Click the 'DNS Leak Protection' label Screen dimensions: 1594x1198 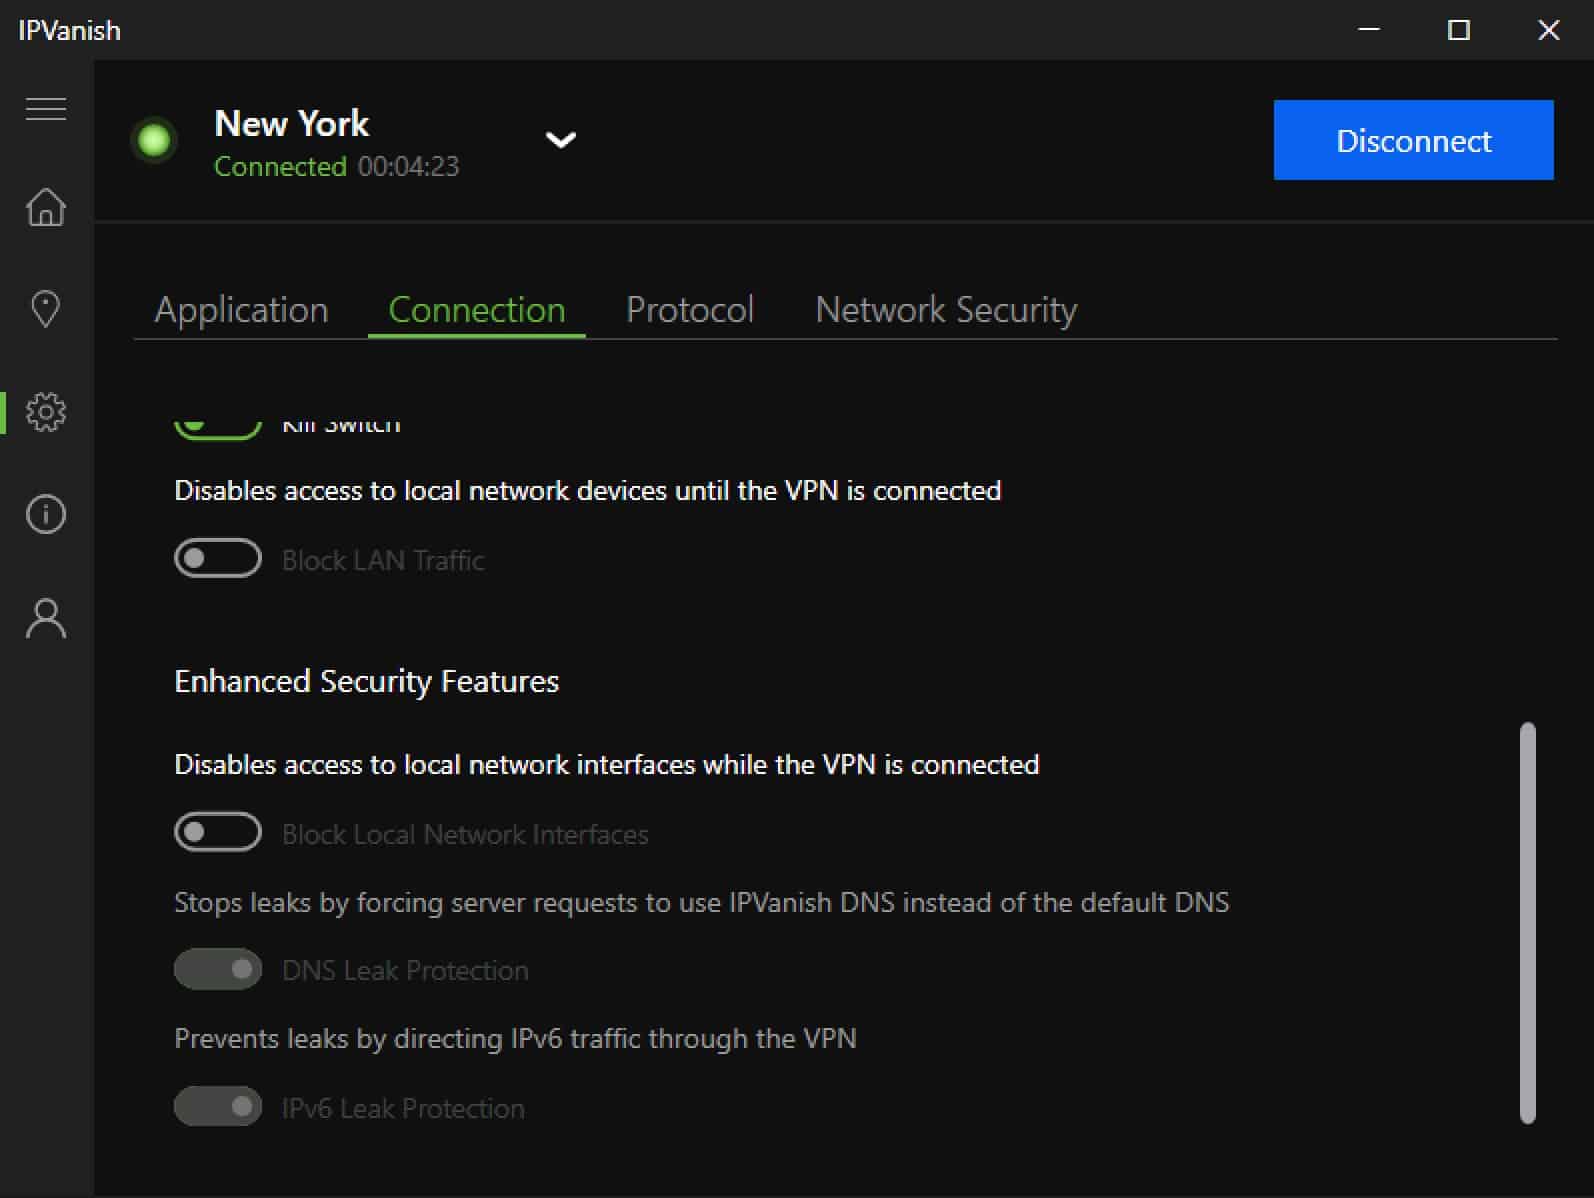pyautogui.click(x=405, y=970)
